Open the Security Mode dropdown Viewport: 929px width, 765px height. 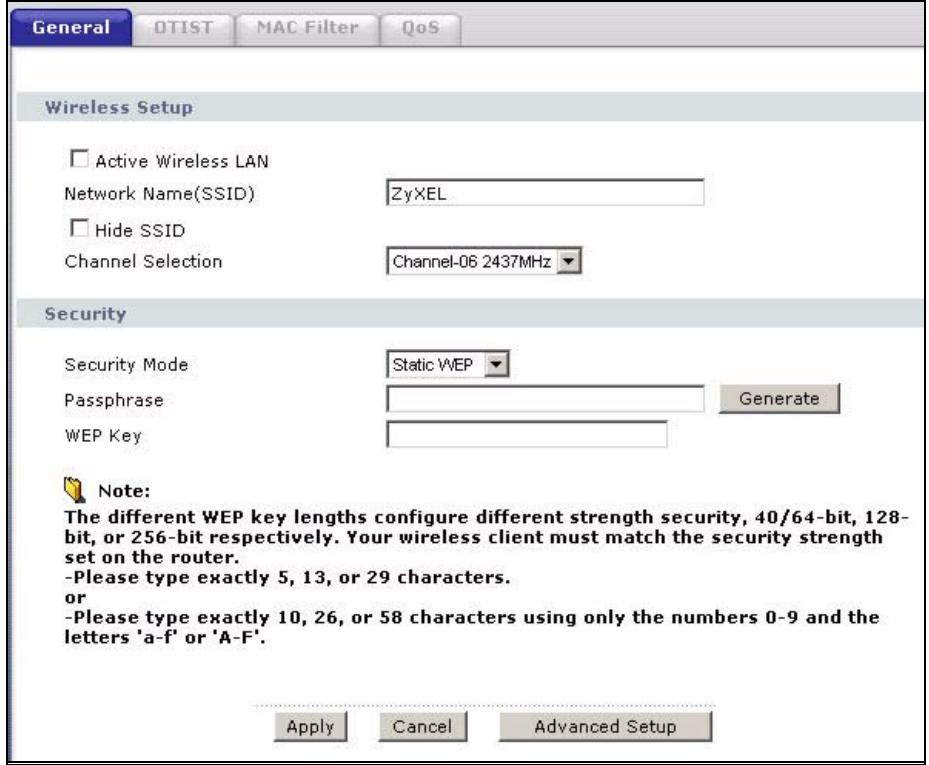(447, 364)
